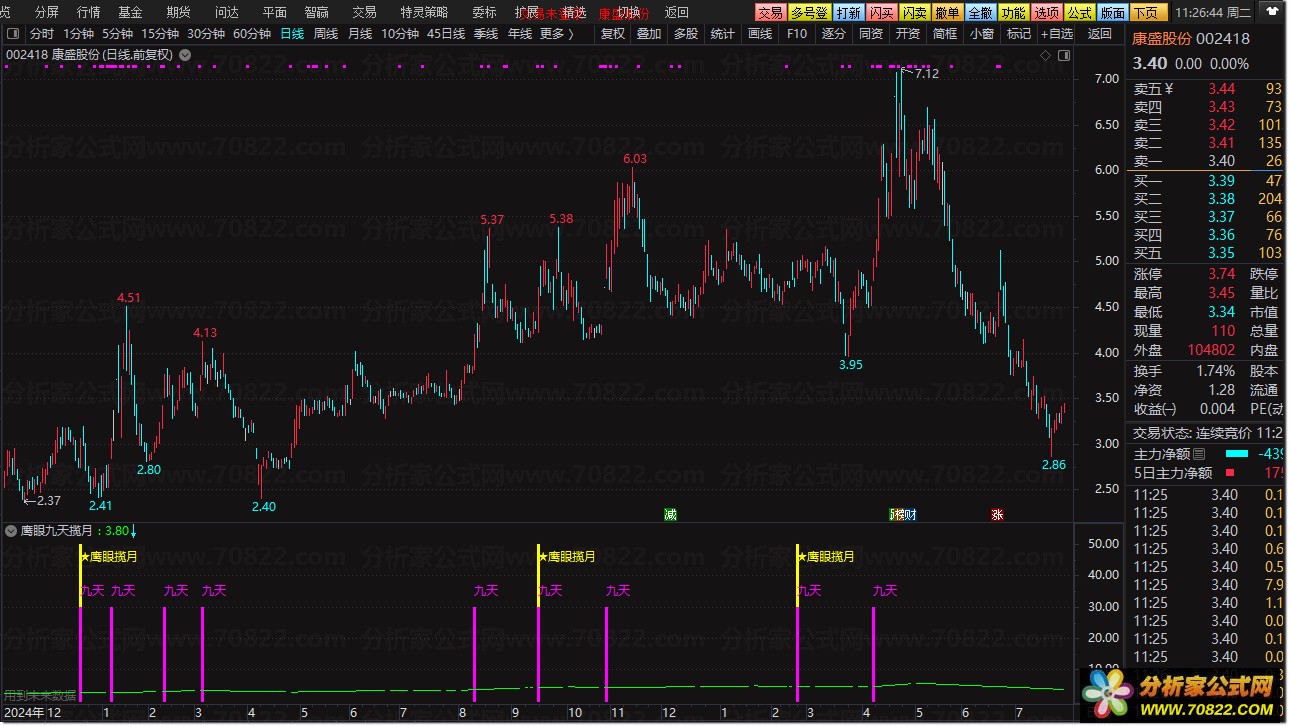Click the 减 marker on the chart
This screenshot has height=726, width=1290.
[670, 515]
